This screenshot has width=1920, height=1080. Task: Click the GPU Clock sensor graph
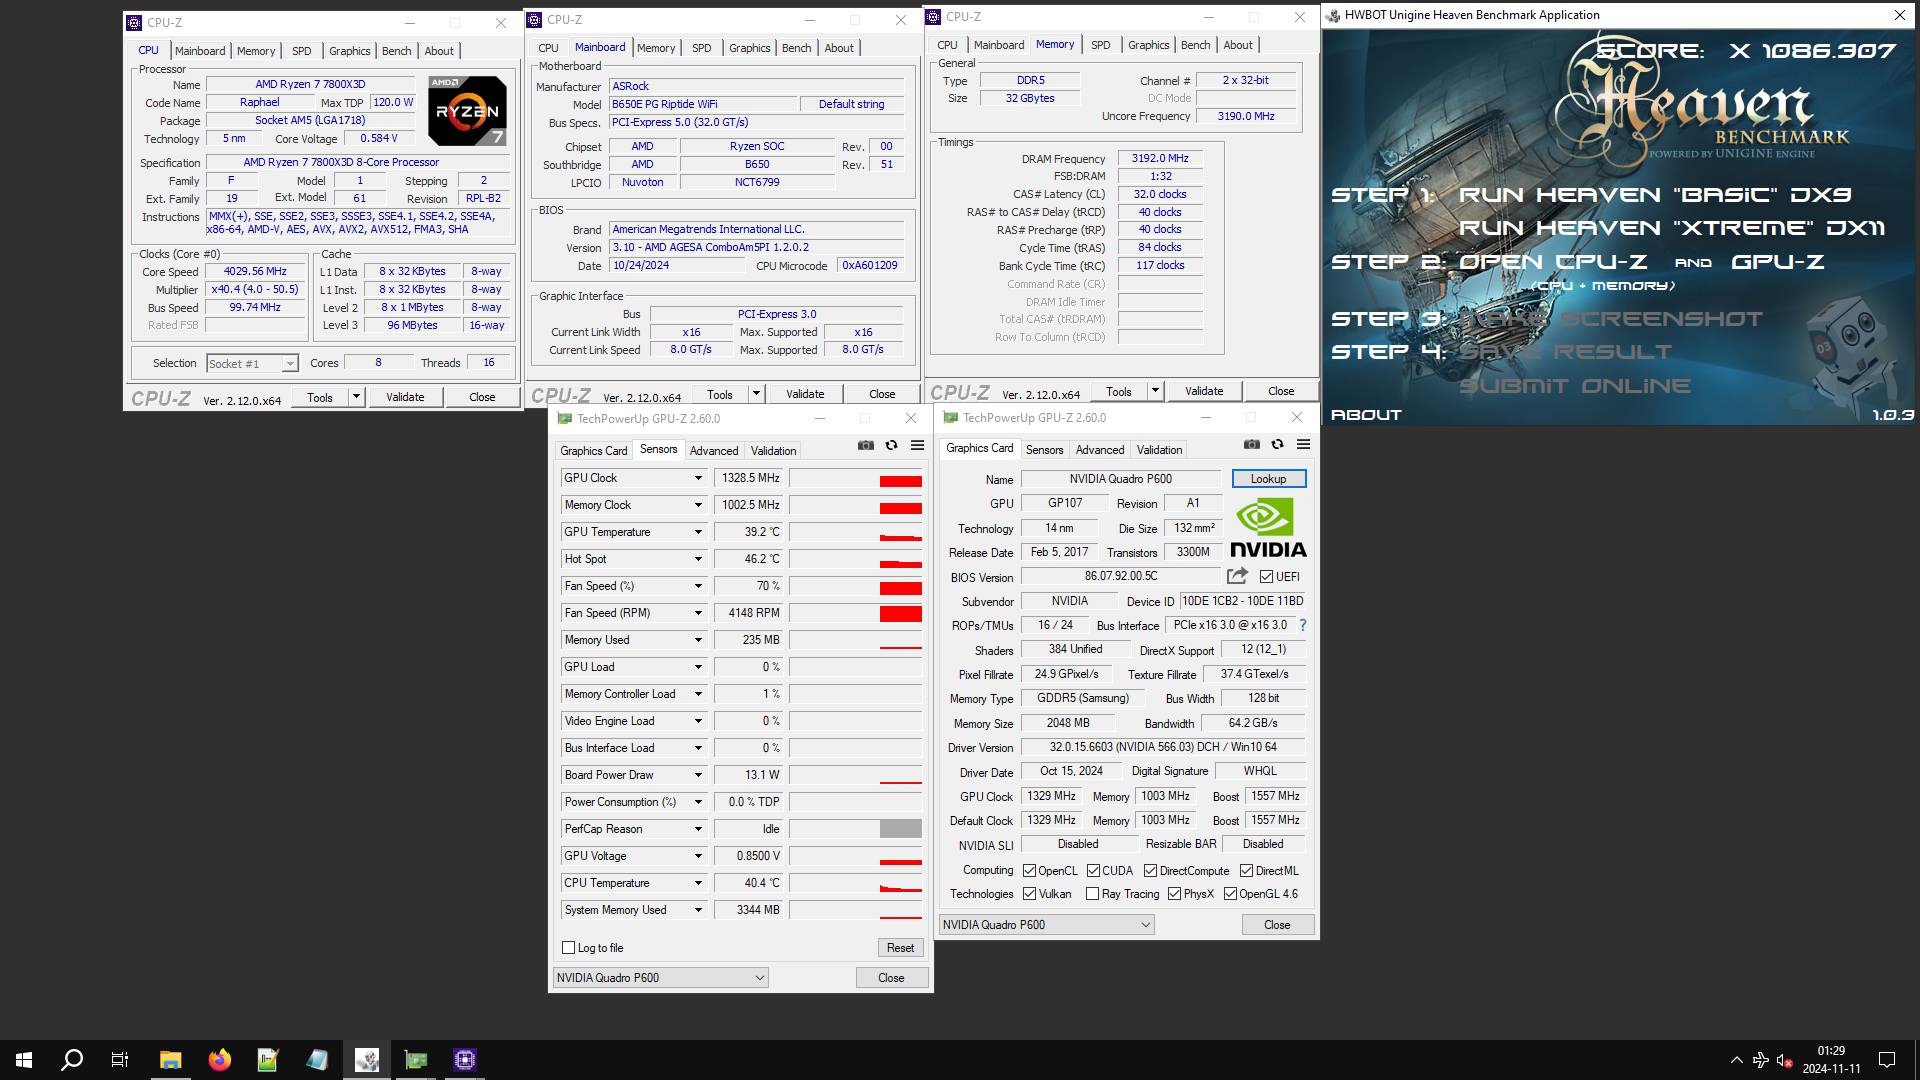[x=856, y=478]
